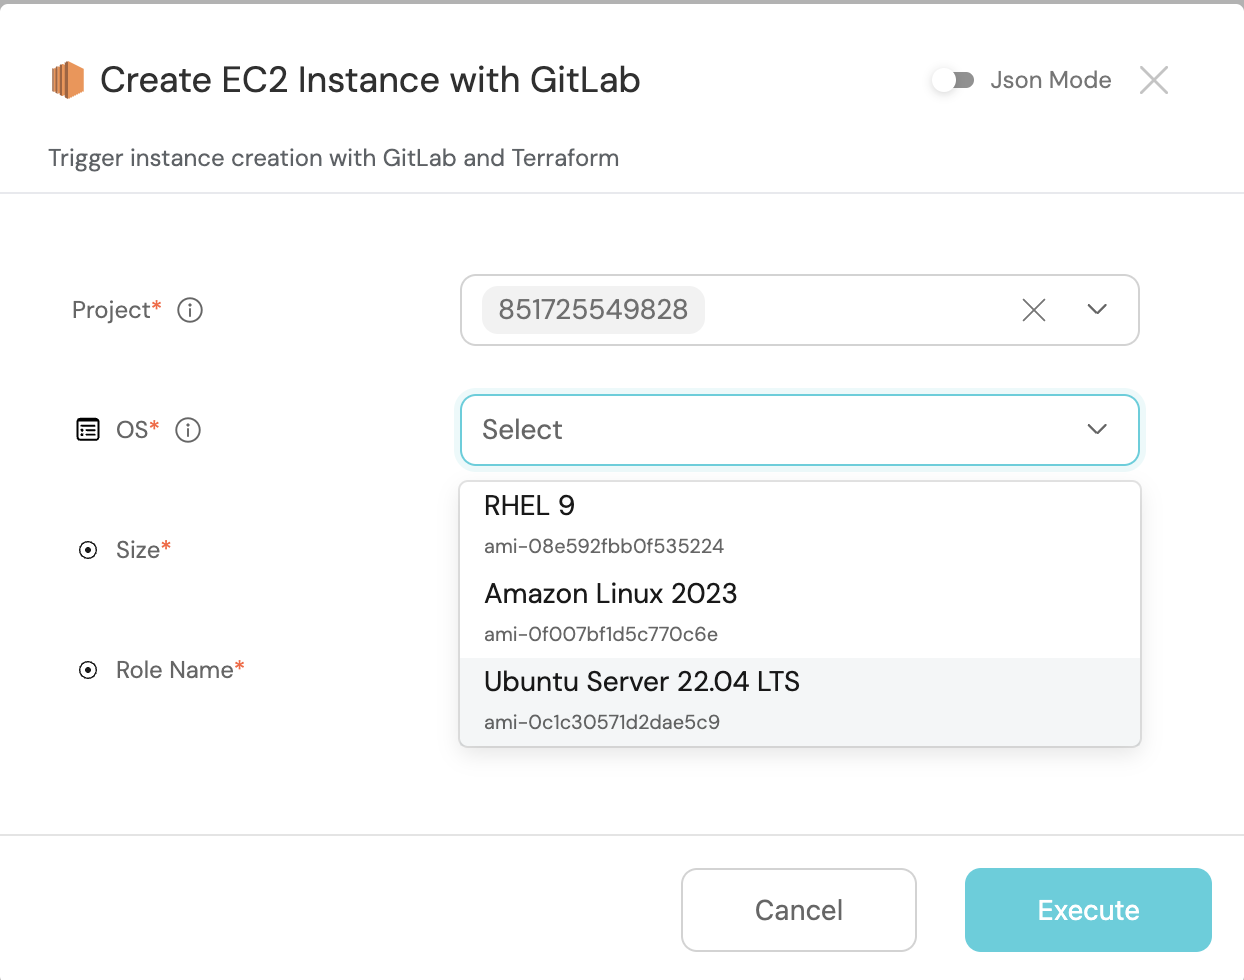Click the Role Name field label

(x=174, y=670)
